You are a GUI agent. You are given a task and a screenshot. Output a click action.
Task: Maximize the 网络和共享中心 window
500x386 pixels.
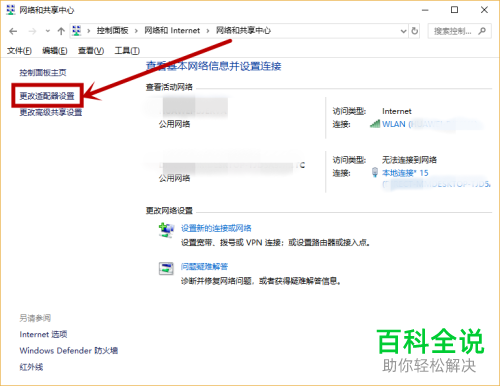point(454,10)
